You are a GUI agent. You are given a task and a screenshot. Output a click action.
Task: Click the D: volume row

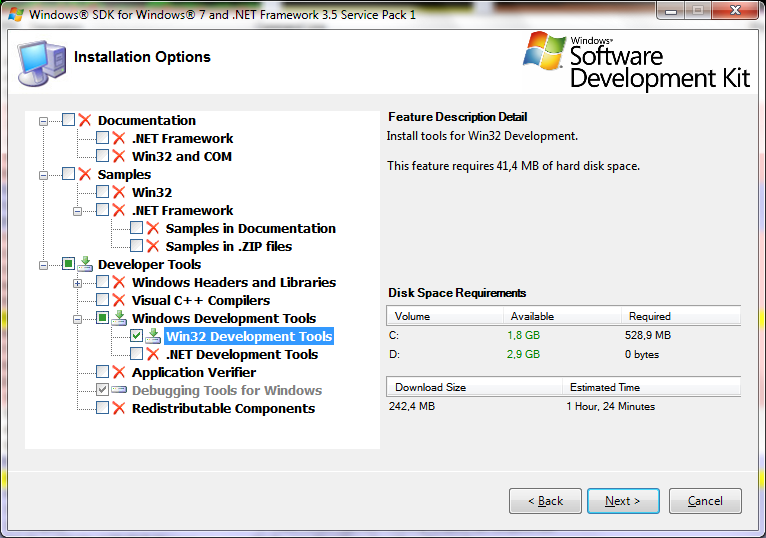pos(564,354)
